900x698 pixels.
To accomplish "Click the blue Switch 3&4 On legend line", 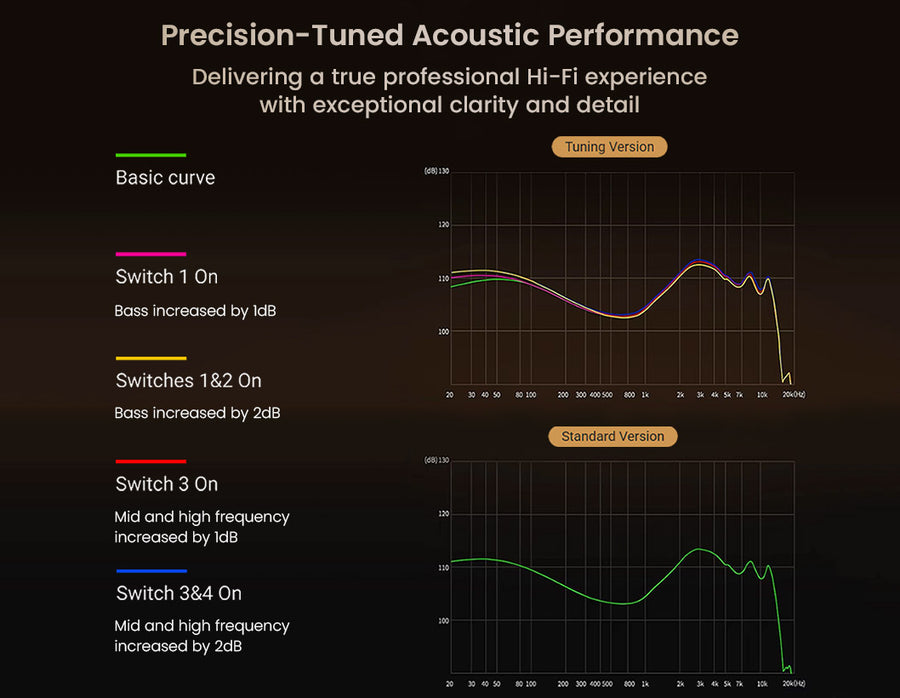I will click(x=151, y=570).
